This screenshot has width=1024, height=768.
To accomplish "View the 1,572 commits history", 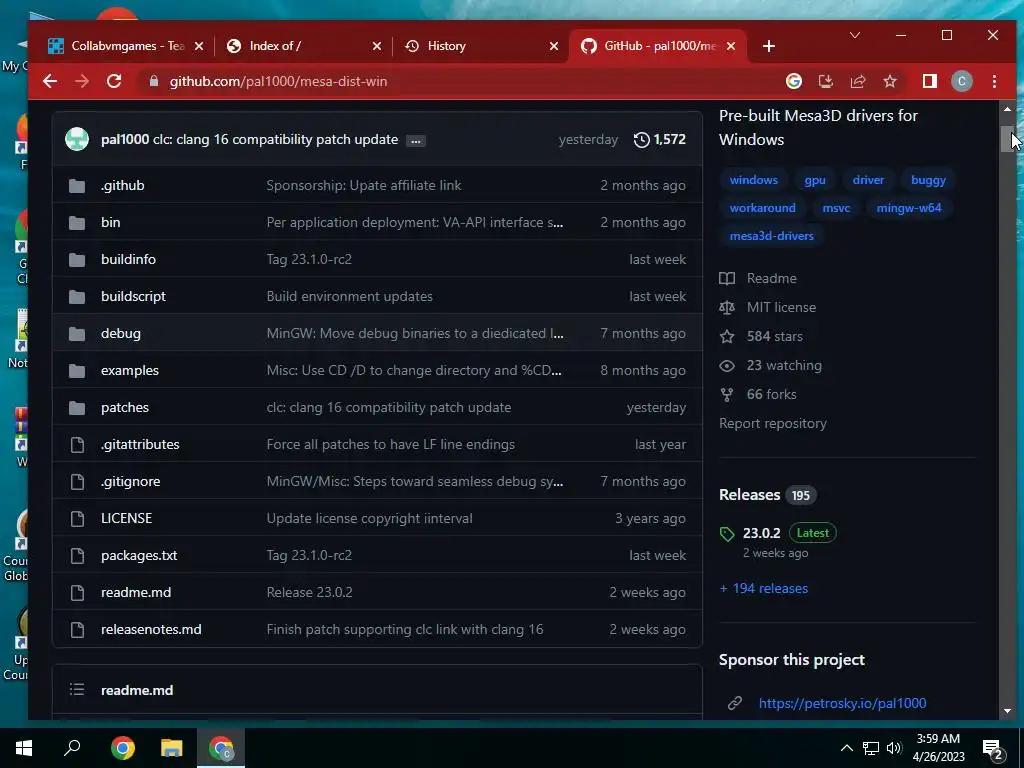I will (660, 139).
